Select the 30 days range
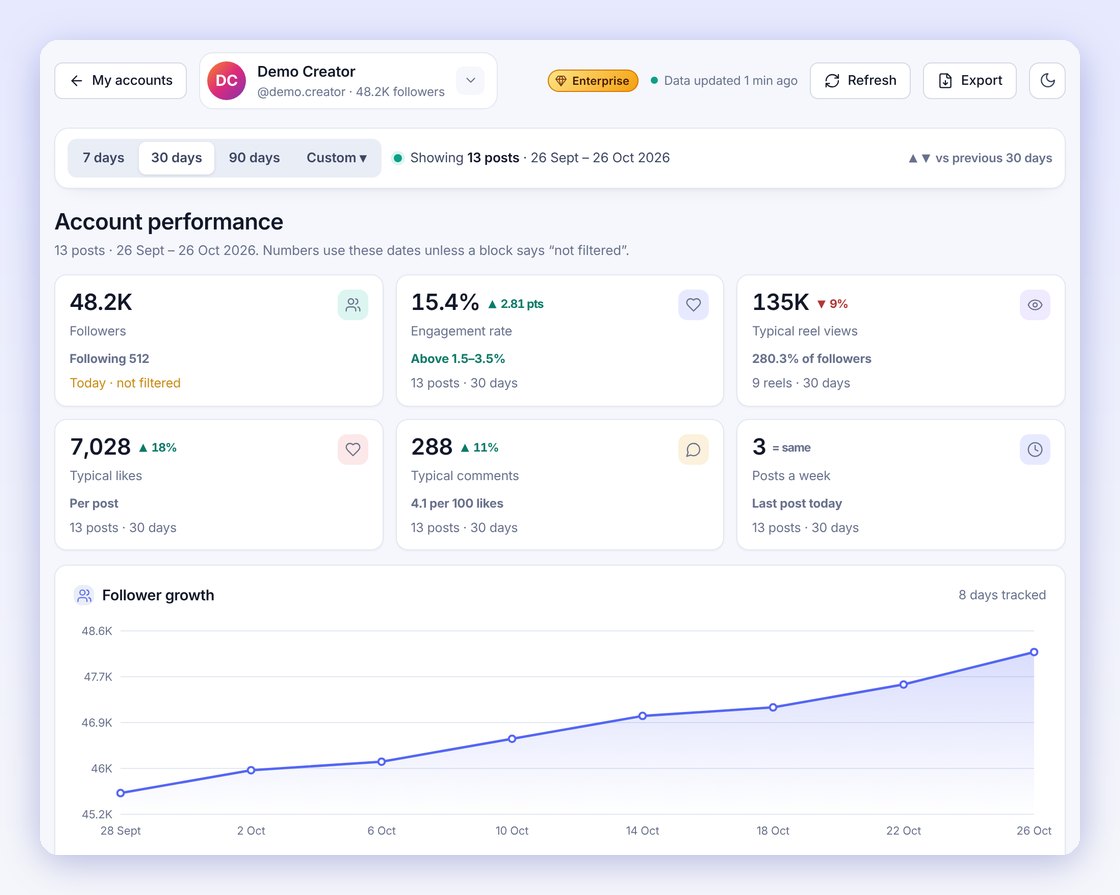The width and height of the screenshot is (1120, 895). pos(176,158)
